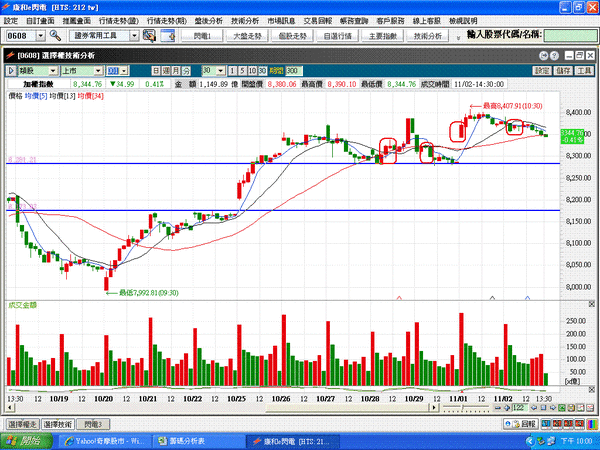Toggle the 週 weekly period button

(x=166, y=71)
